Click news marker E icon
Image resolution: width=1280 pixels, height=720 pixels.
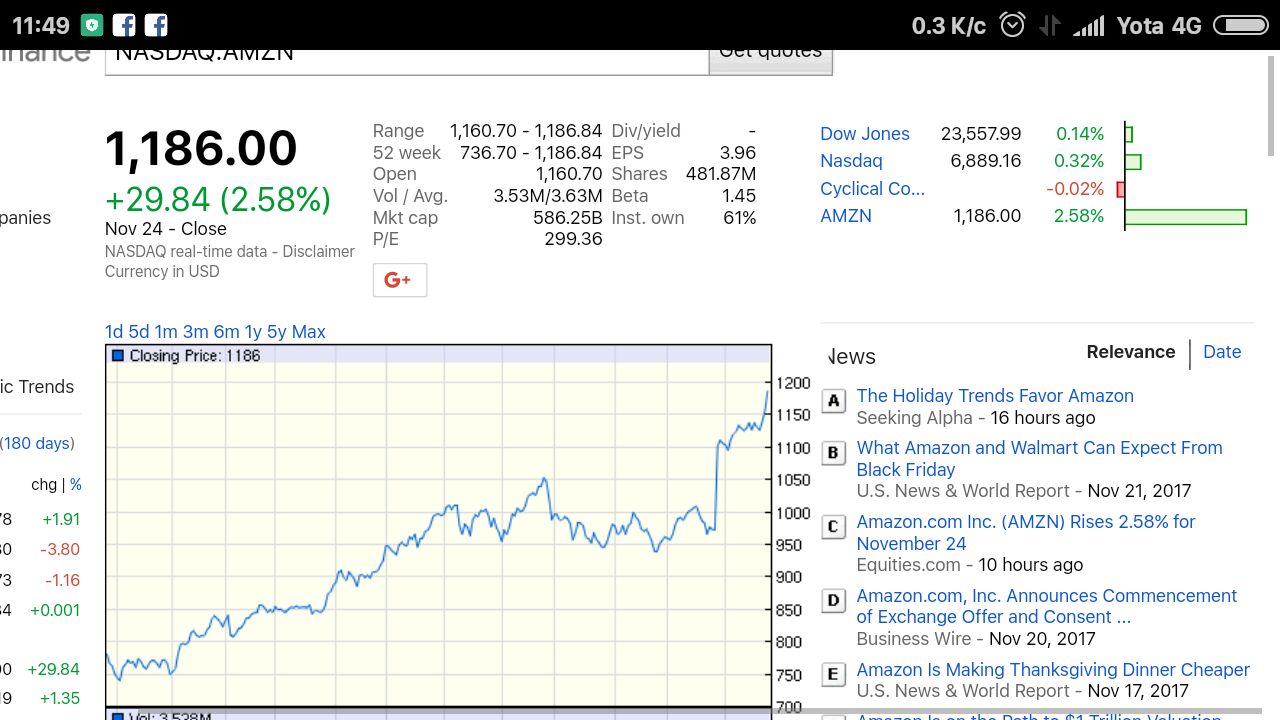(x=834, y=675)
